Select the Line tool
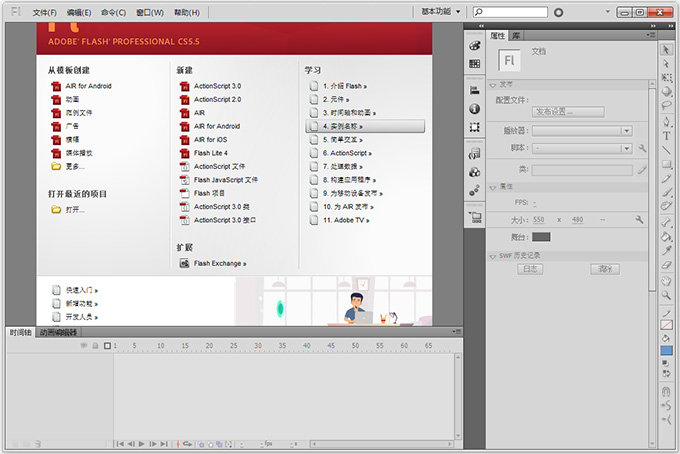Screen dimensions: 680x454 [x=666, y=150]
